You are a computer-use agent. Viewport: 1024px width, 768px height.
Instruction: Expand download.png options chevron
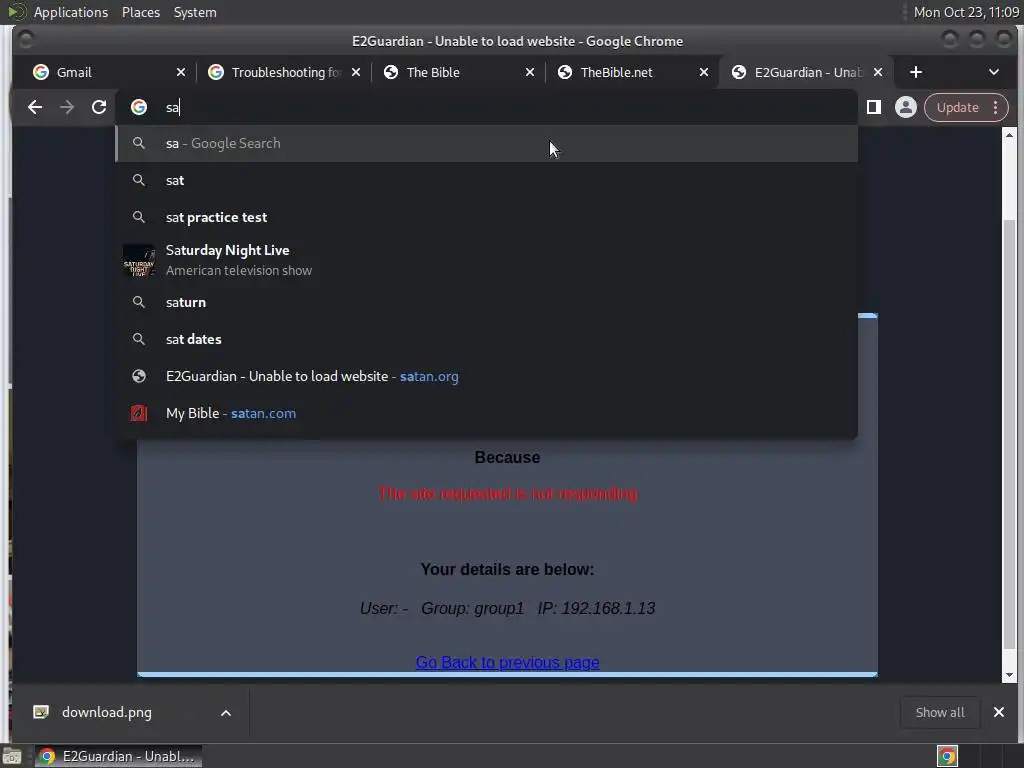[x=225, y=713]
